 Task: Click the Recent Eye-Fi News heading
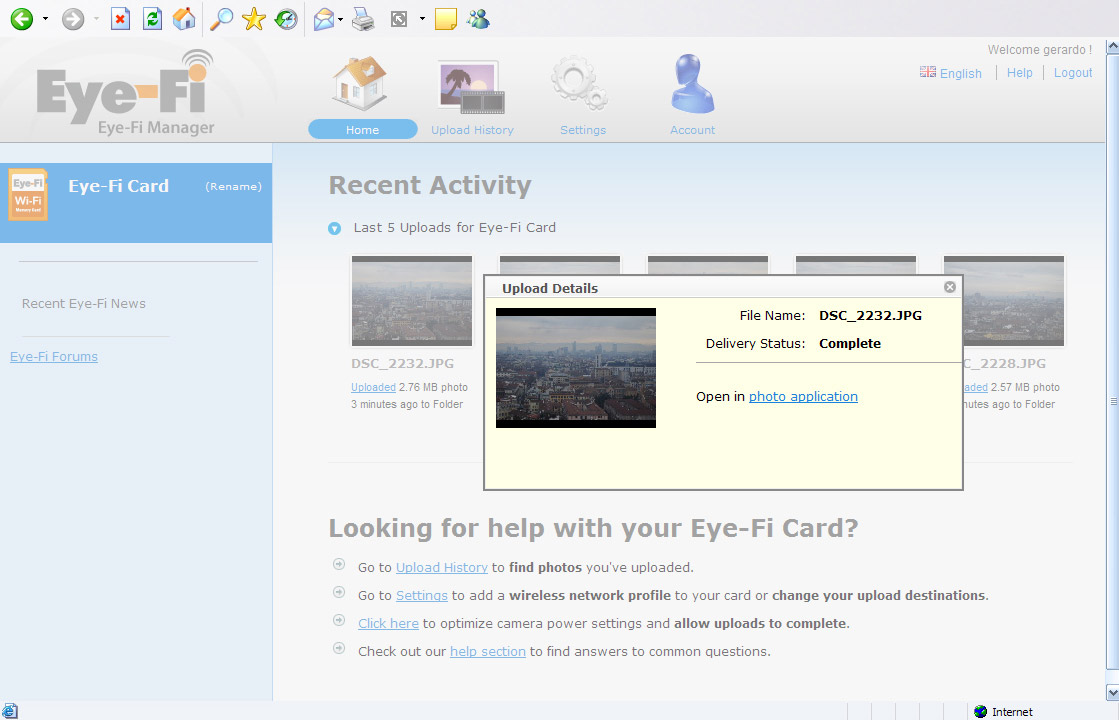(x=83, y=304)
